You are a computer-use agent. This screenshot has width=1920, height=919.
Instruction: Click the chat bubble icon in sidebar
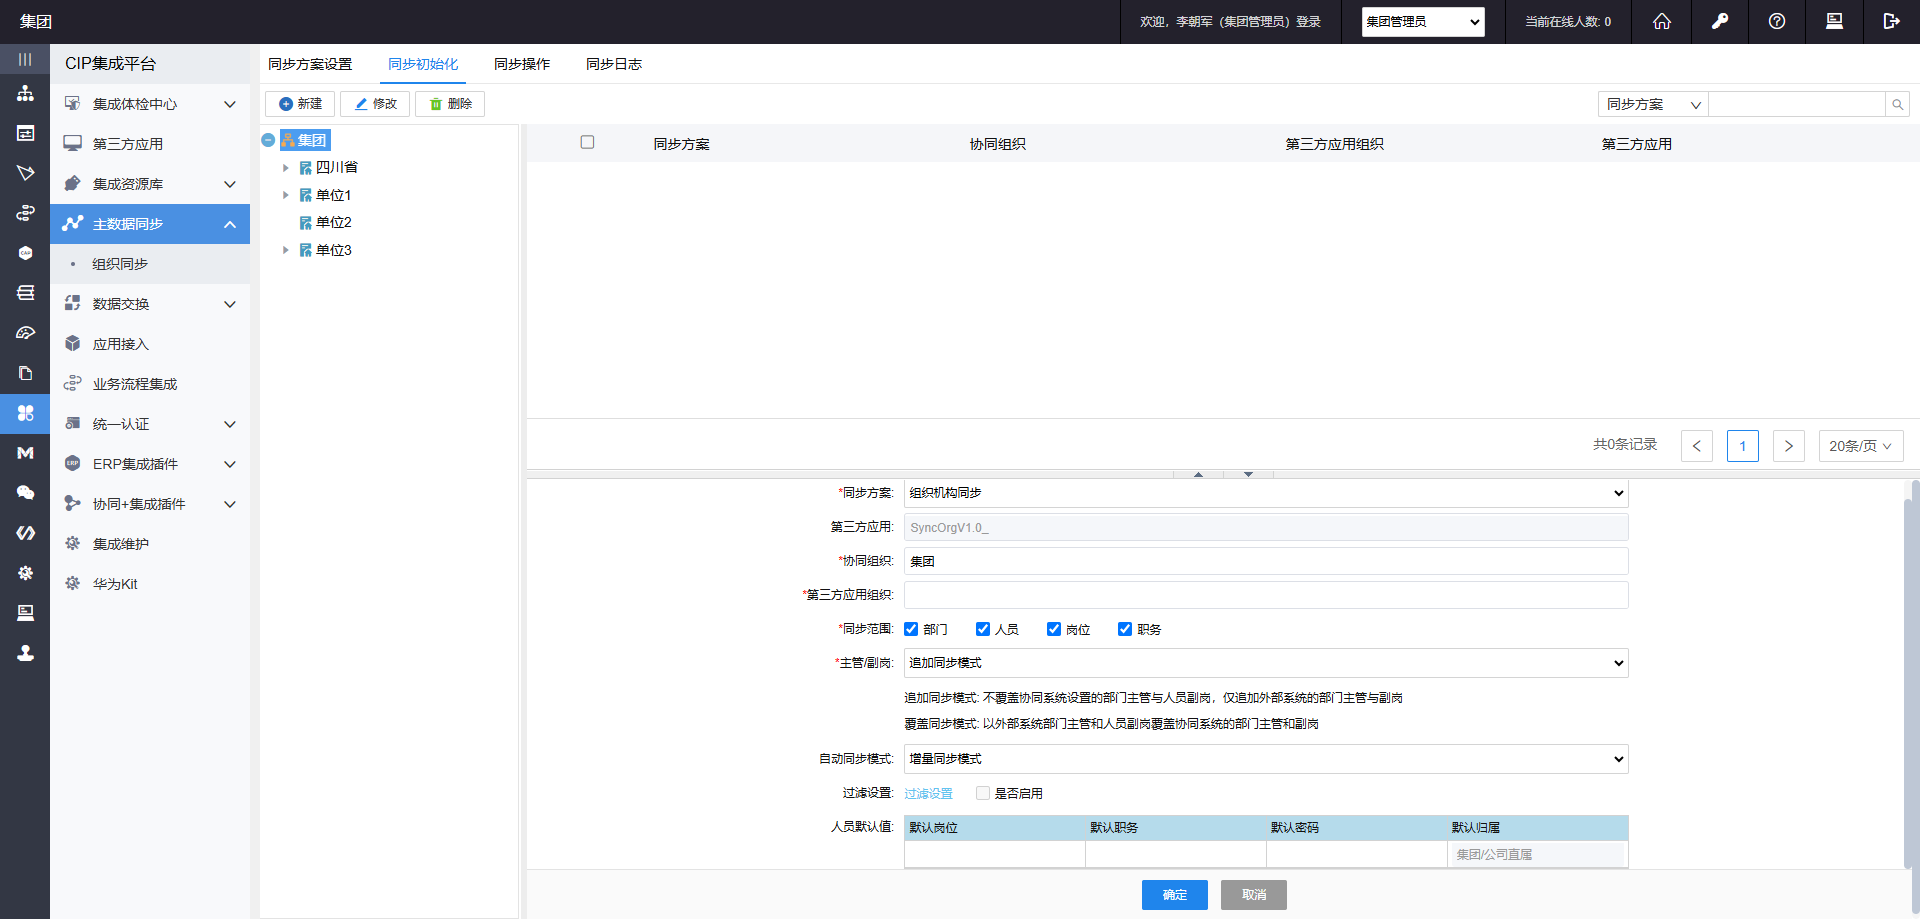click(25, 493)
